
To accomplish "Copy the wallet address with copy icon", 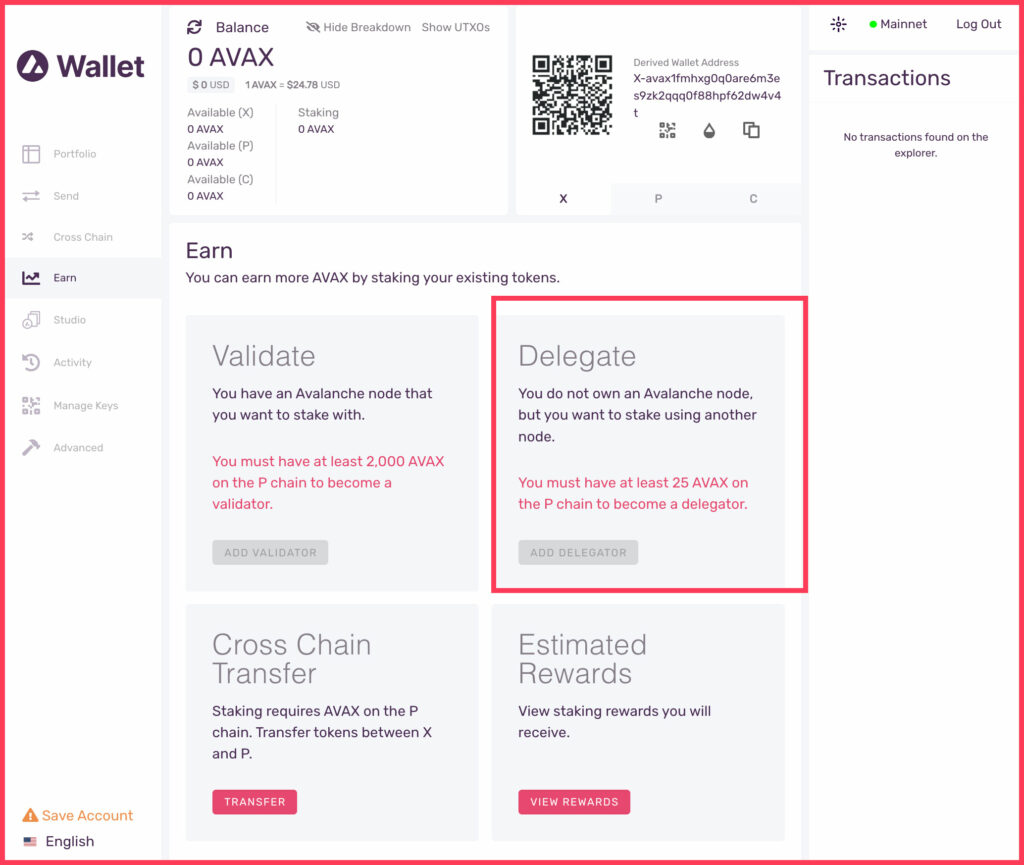I will 751,130.
